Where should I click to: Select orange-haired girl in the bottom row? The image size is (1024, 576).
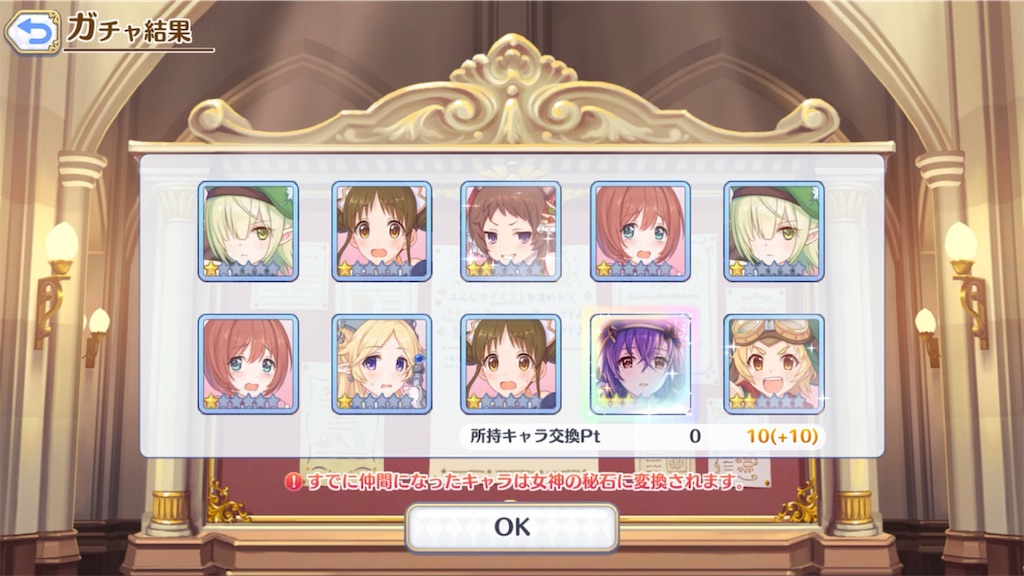click(248, 364)
